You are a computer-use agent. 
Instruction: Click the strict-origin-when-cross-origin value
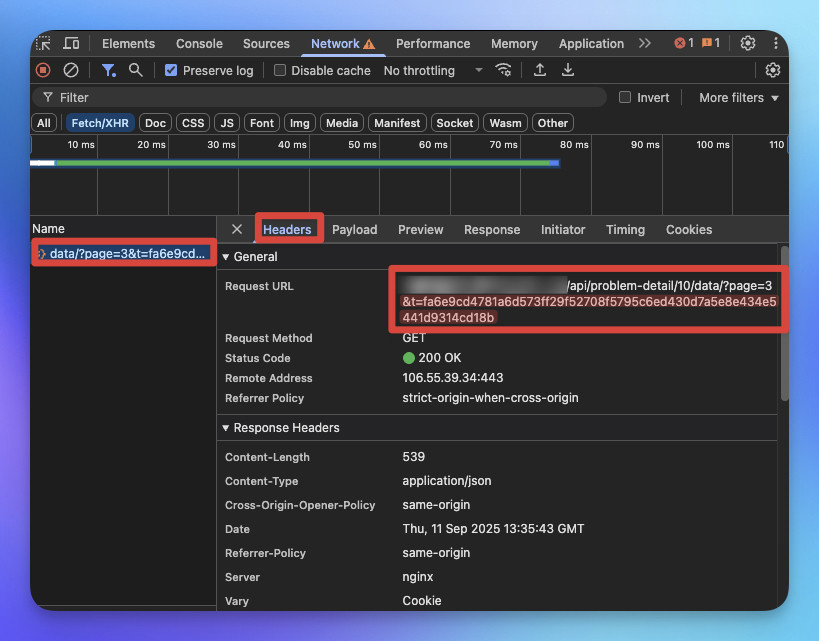490,398
